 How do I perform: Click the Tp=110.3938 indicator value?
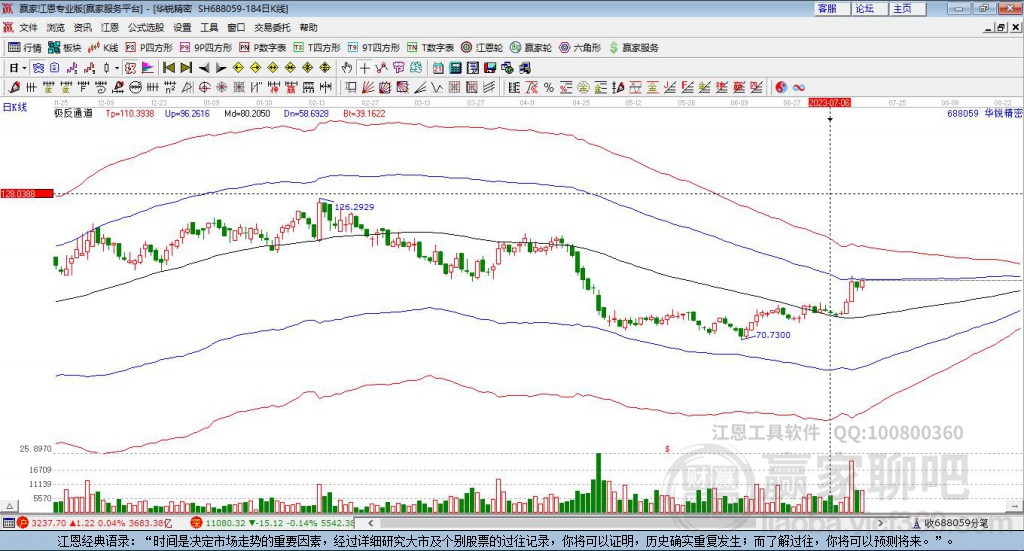coord(130,114)
